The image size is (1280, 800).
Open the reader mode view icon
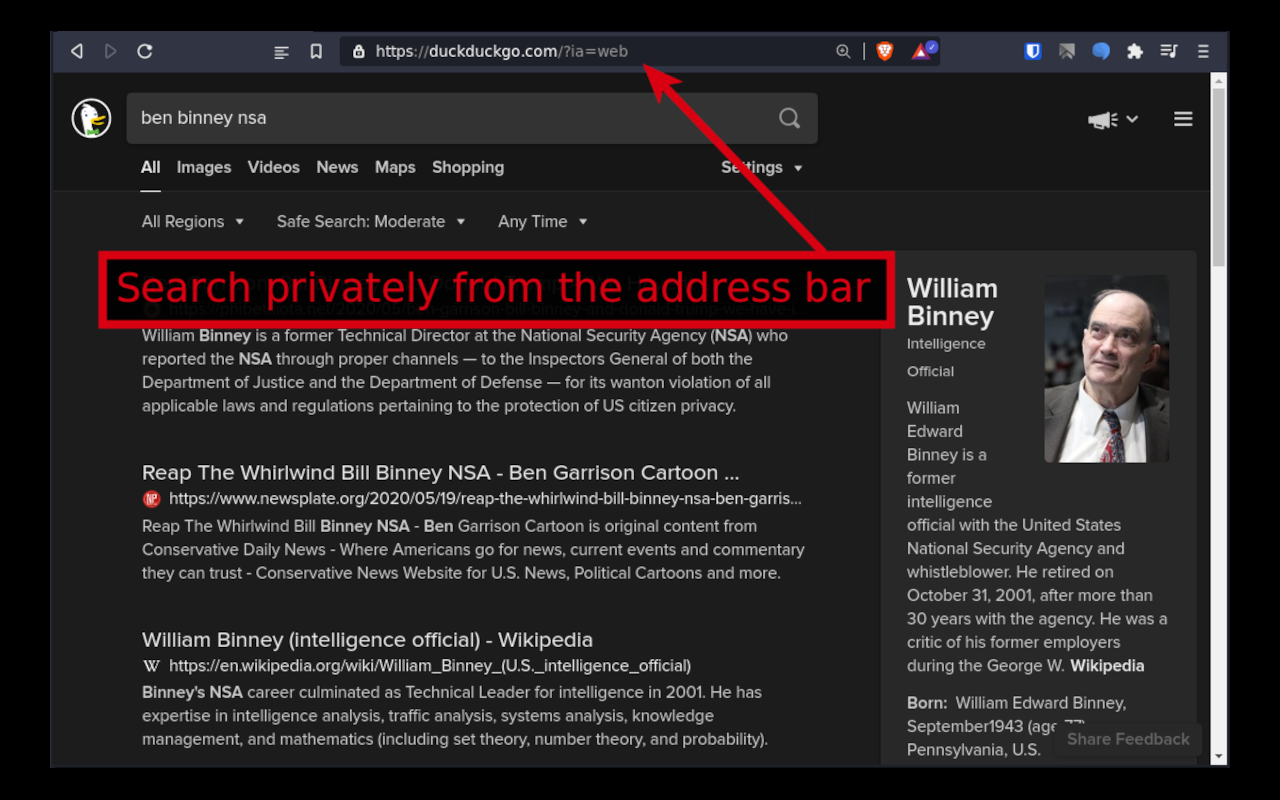[282, 52]
